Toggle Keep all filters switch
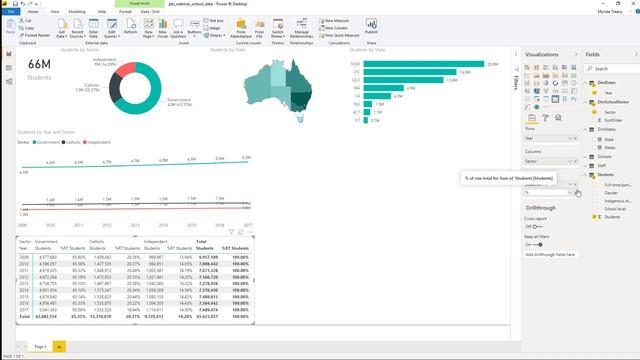The image size is (640, 360). [537, 244]
